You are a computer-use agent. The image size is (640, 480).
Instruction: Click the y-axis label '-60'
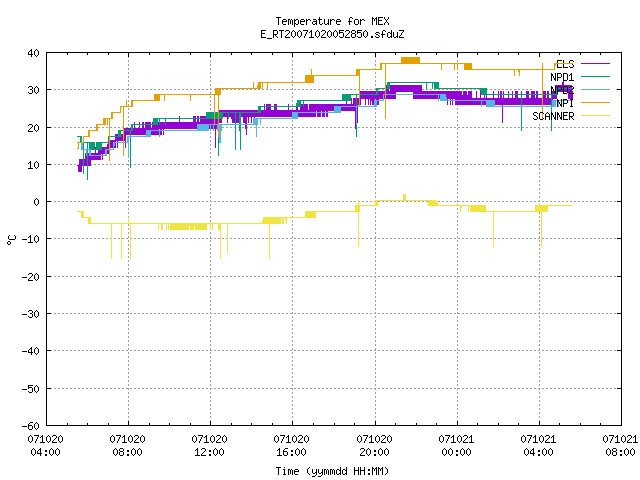pos(31,426)
